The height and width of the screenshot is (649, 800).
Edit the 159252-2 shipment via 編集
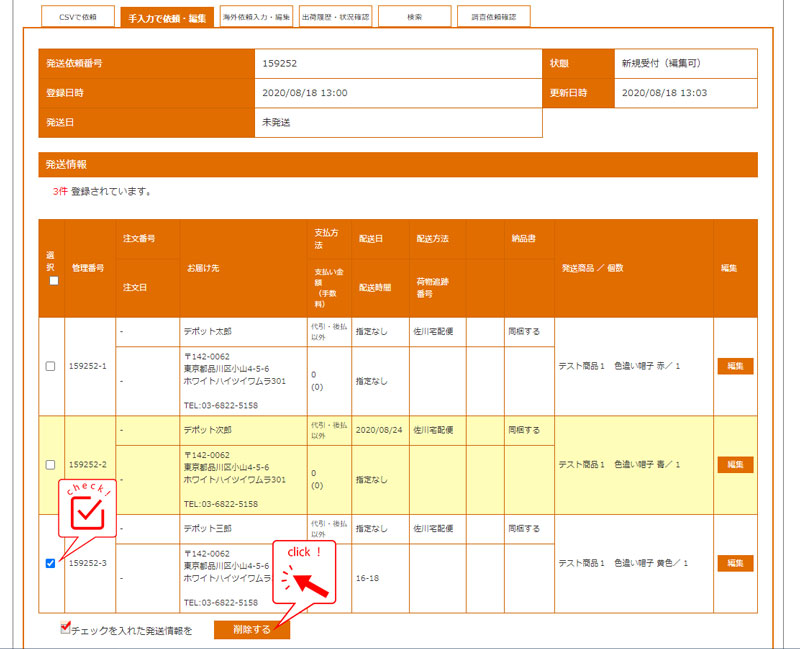pos(735,465)
